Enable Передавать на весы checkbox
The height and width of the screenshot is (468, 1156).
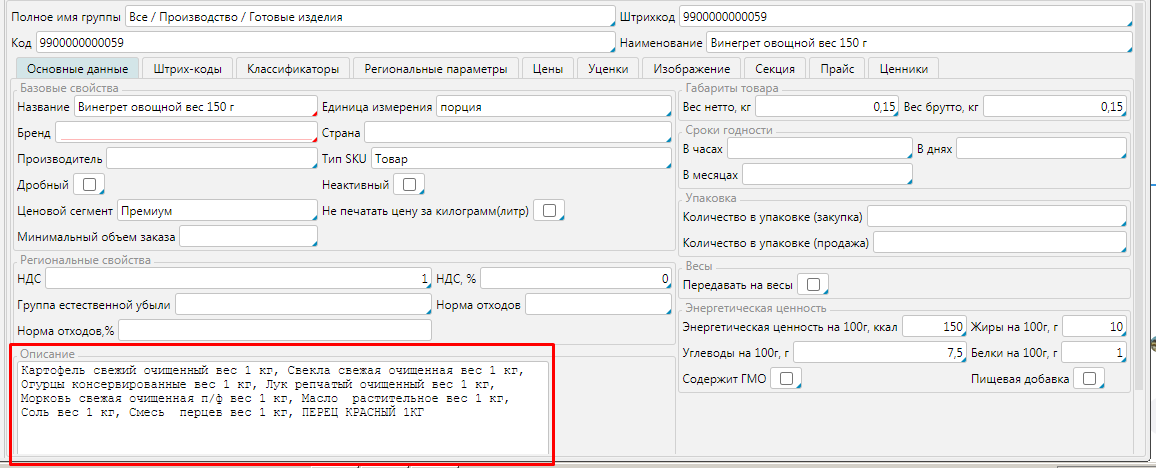click(x=815, y=285)
